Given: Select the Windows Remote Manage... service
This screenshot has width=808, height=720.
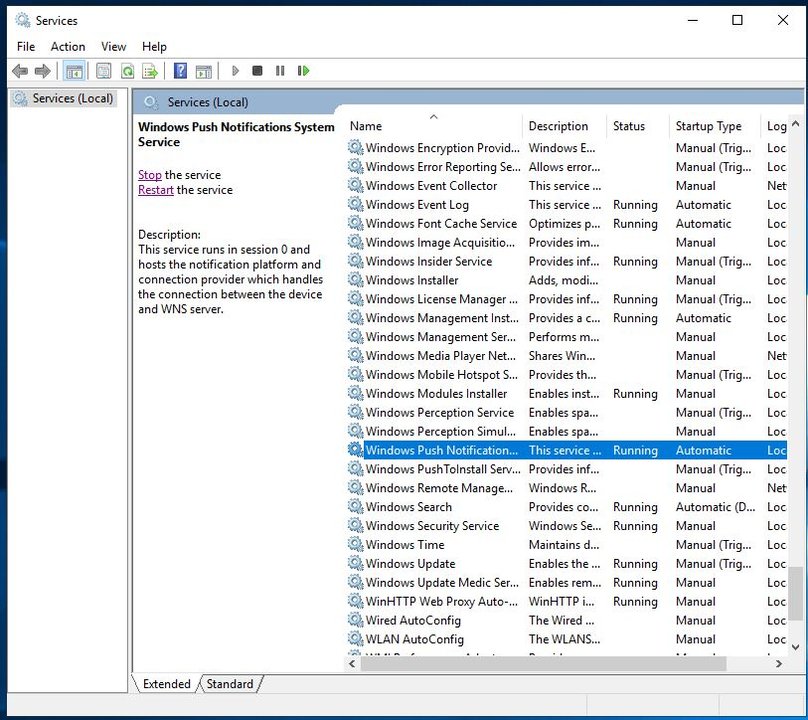Looking at the screenshot, I should [x=566, y=488].
